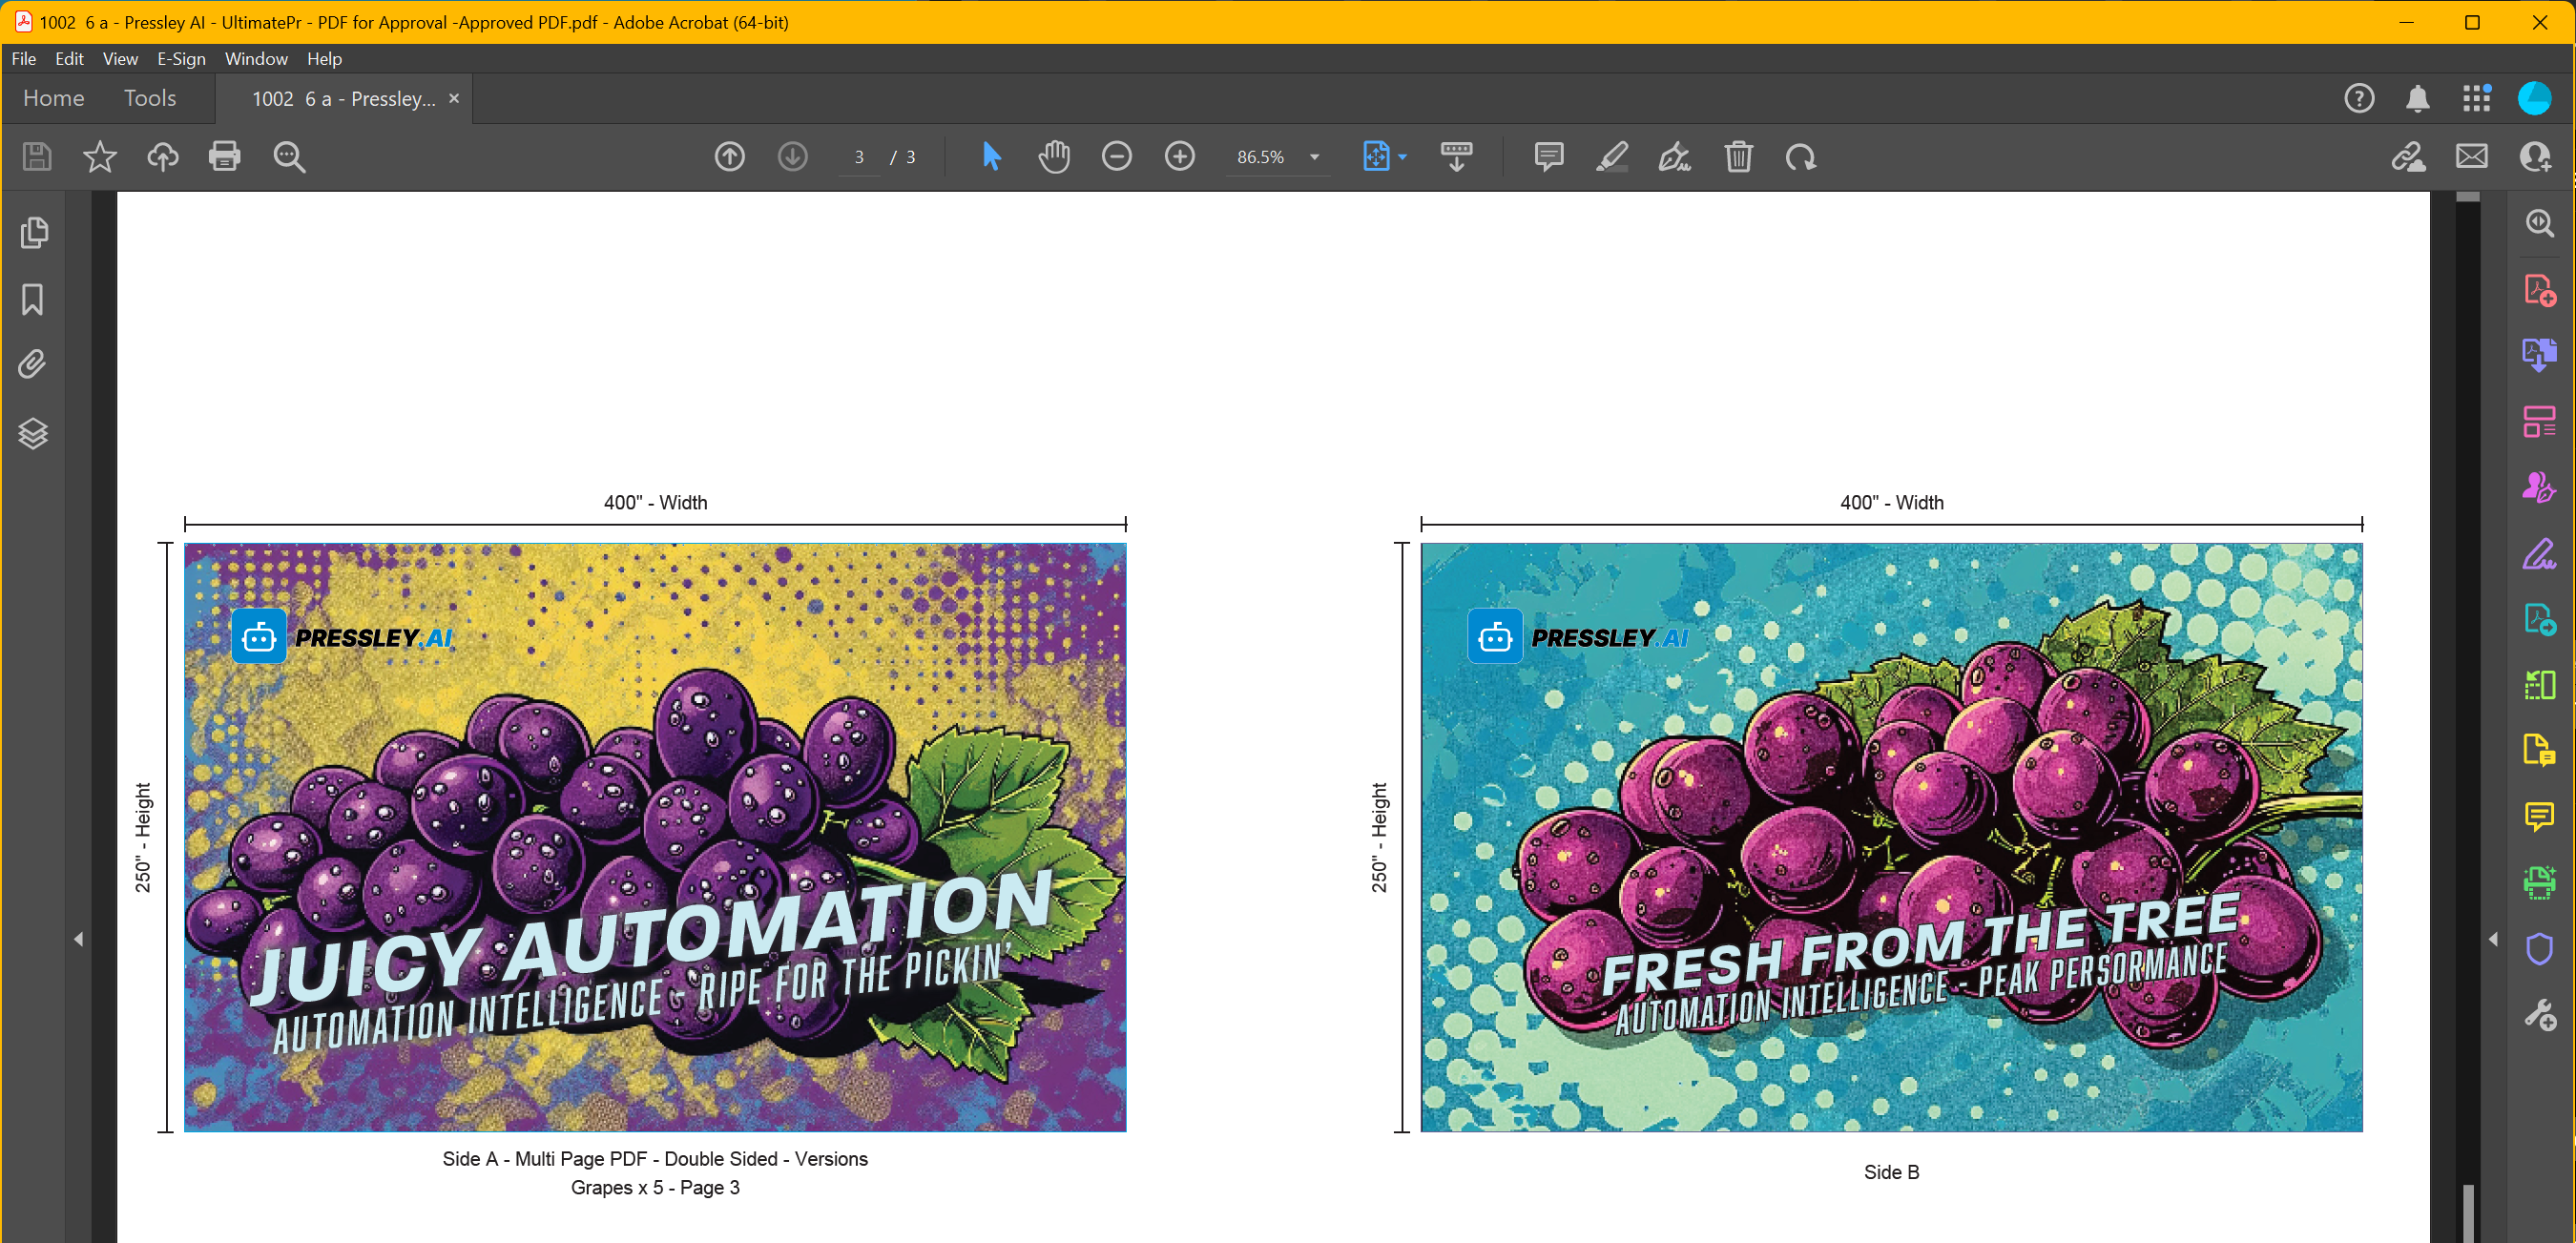Open the Comment tool in right pane
Image resolution: width=2576 pixels, height=1243 pixels.
coord(2540,817)
